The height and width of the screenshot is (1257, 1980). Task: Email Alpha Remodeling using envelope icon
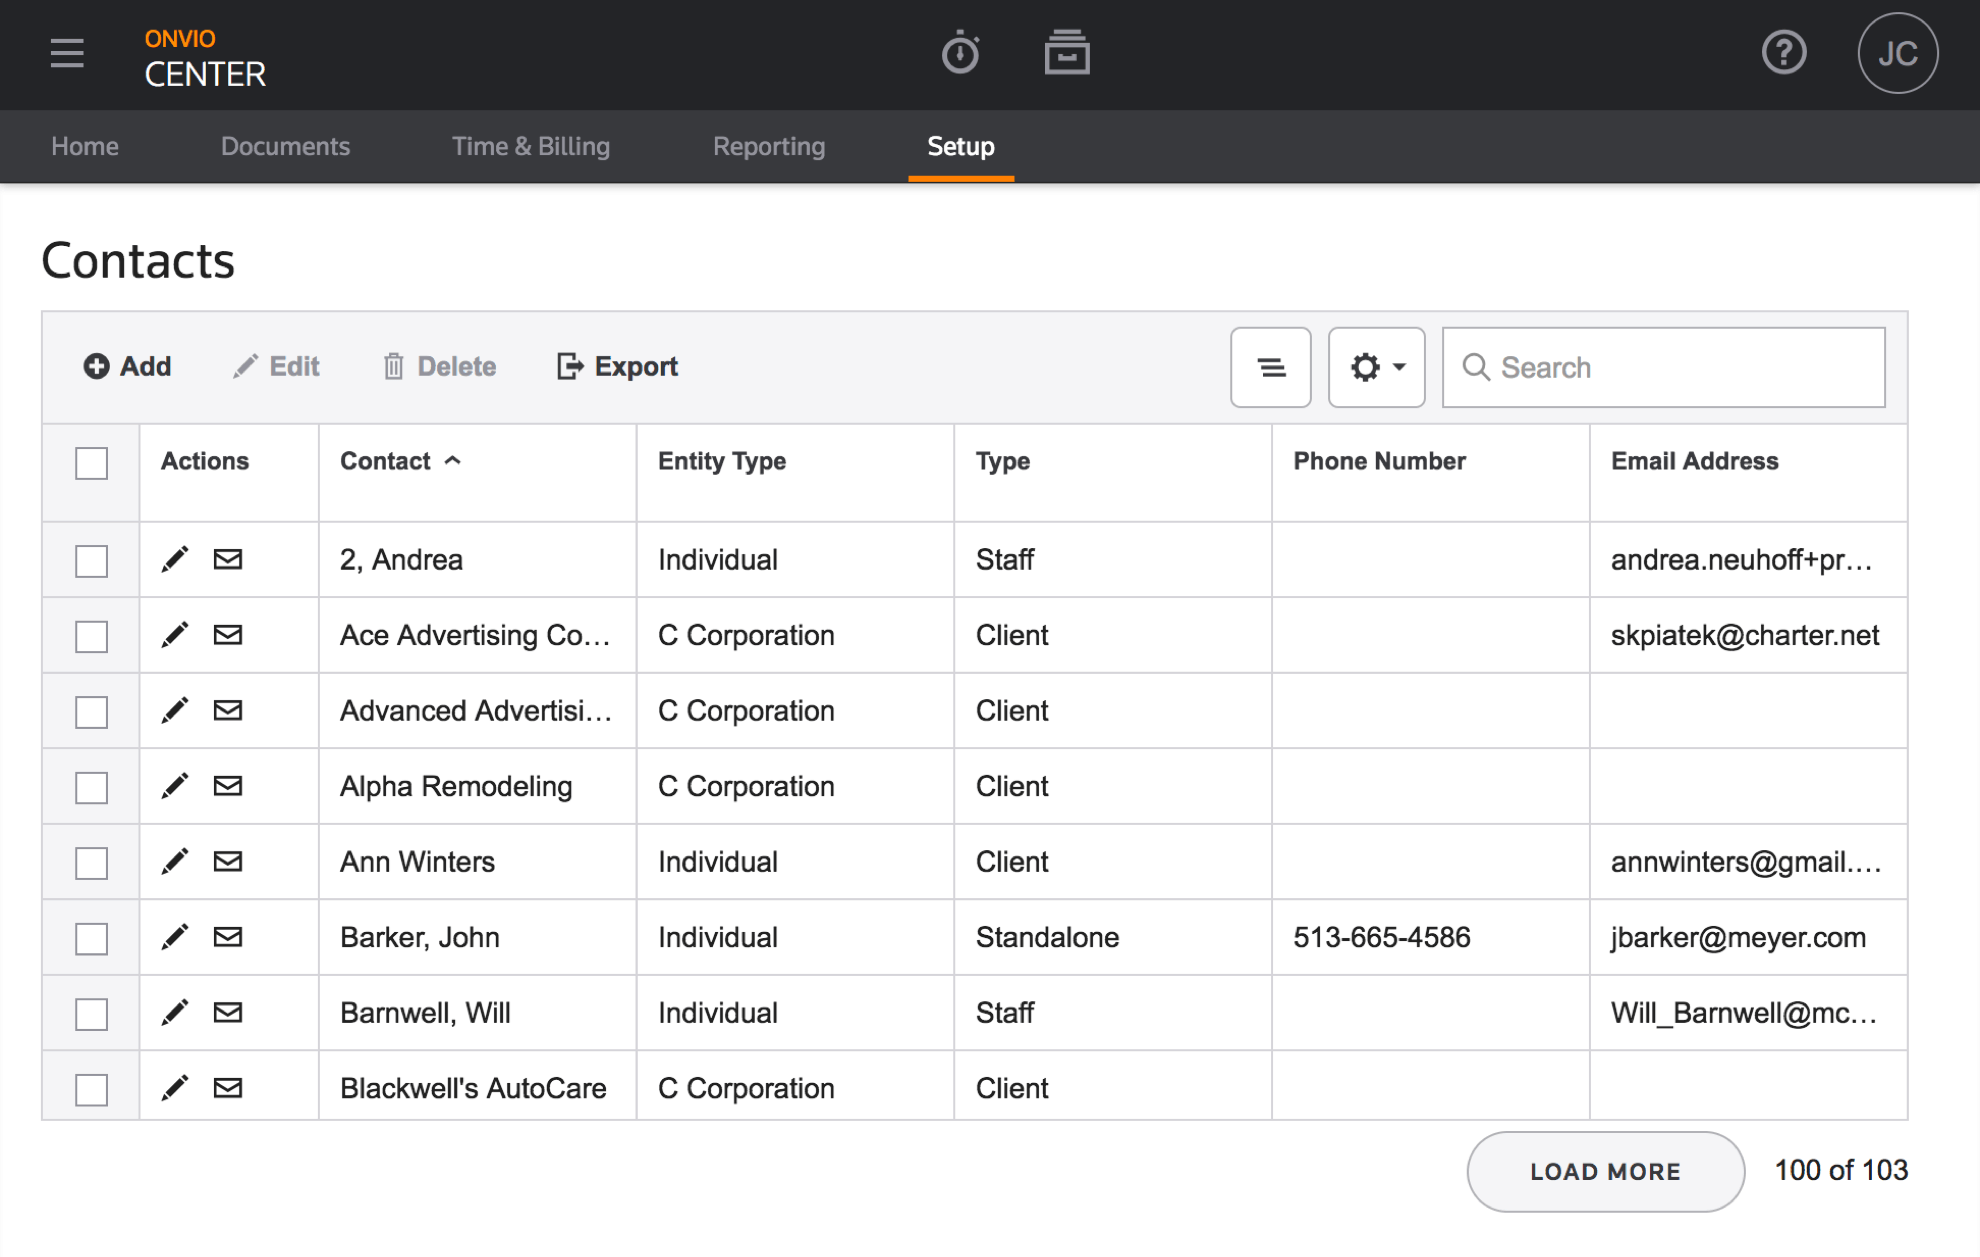coord(228,786)
